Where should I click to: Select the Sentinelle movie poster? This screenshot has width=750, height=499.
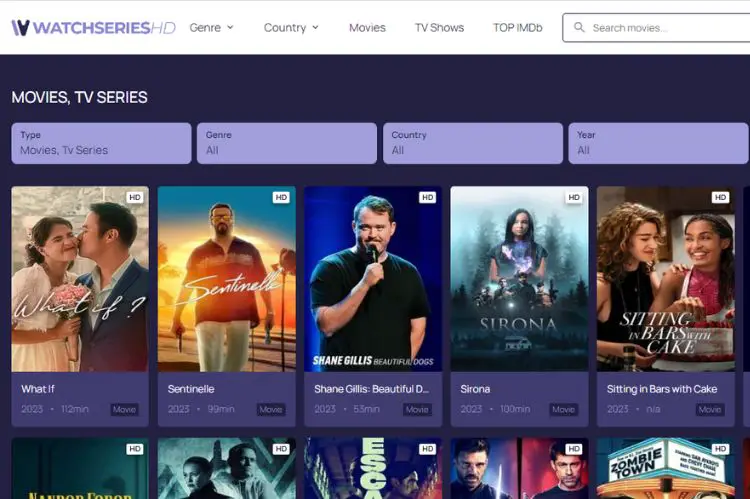[227, 279]
